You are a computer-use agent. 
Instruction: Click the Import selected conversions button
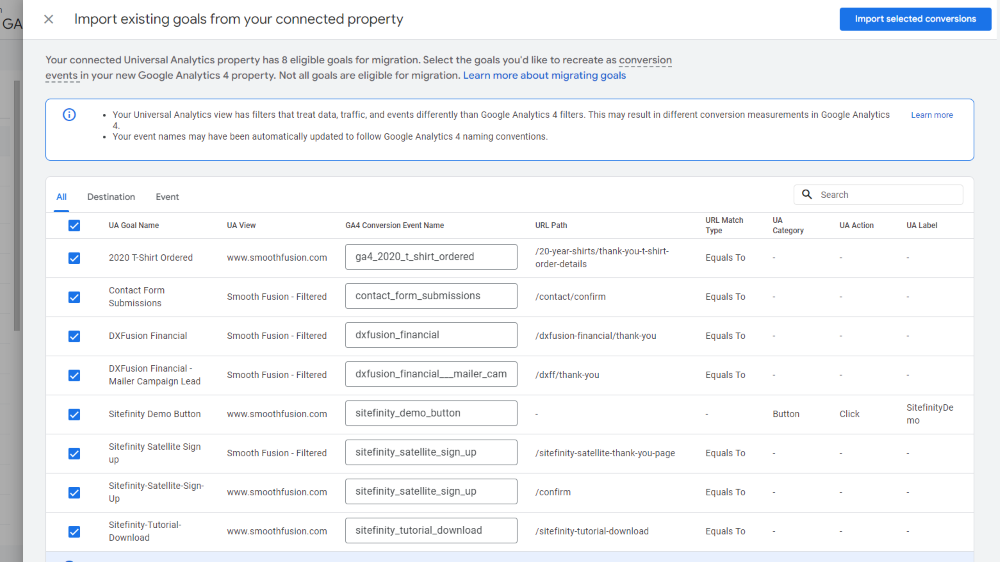pyautogui.click(x=915, y=19)
